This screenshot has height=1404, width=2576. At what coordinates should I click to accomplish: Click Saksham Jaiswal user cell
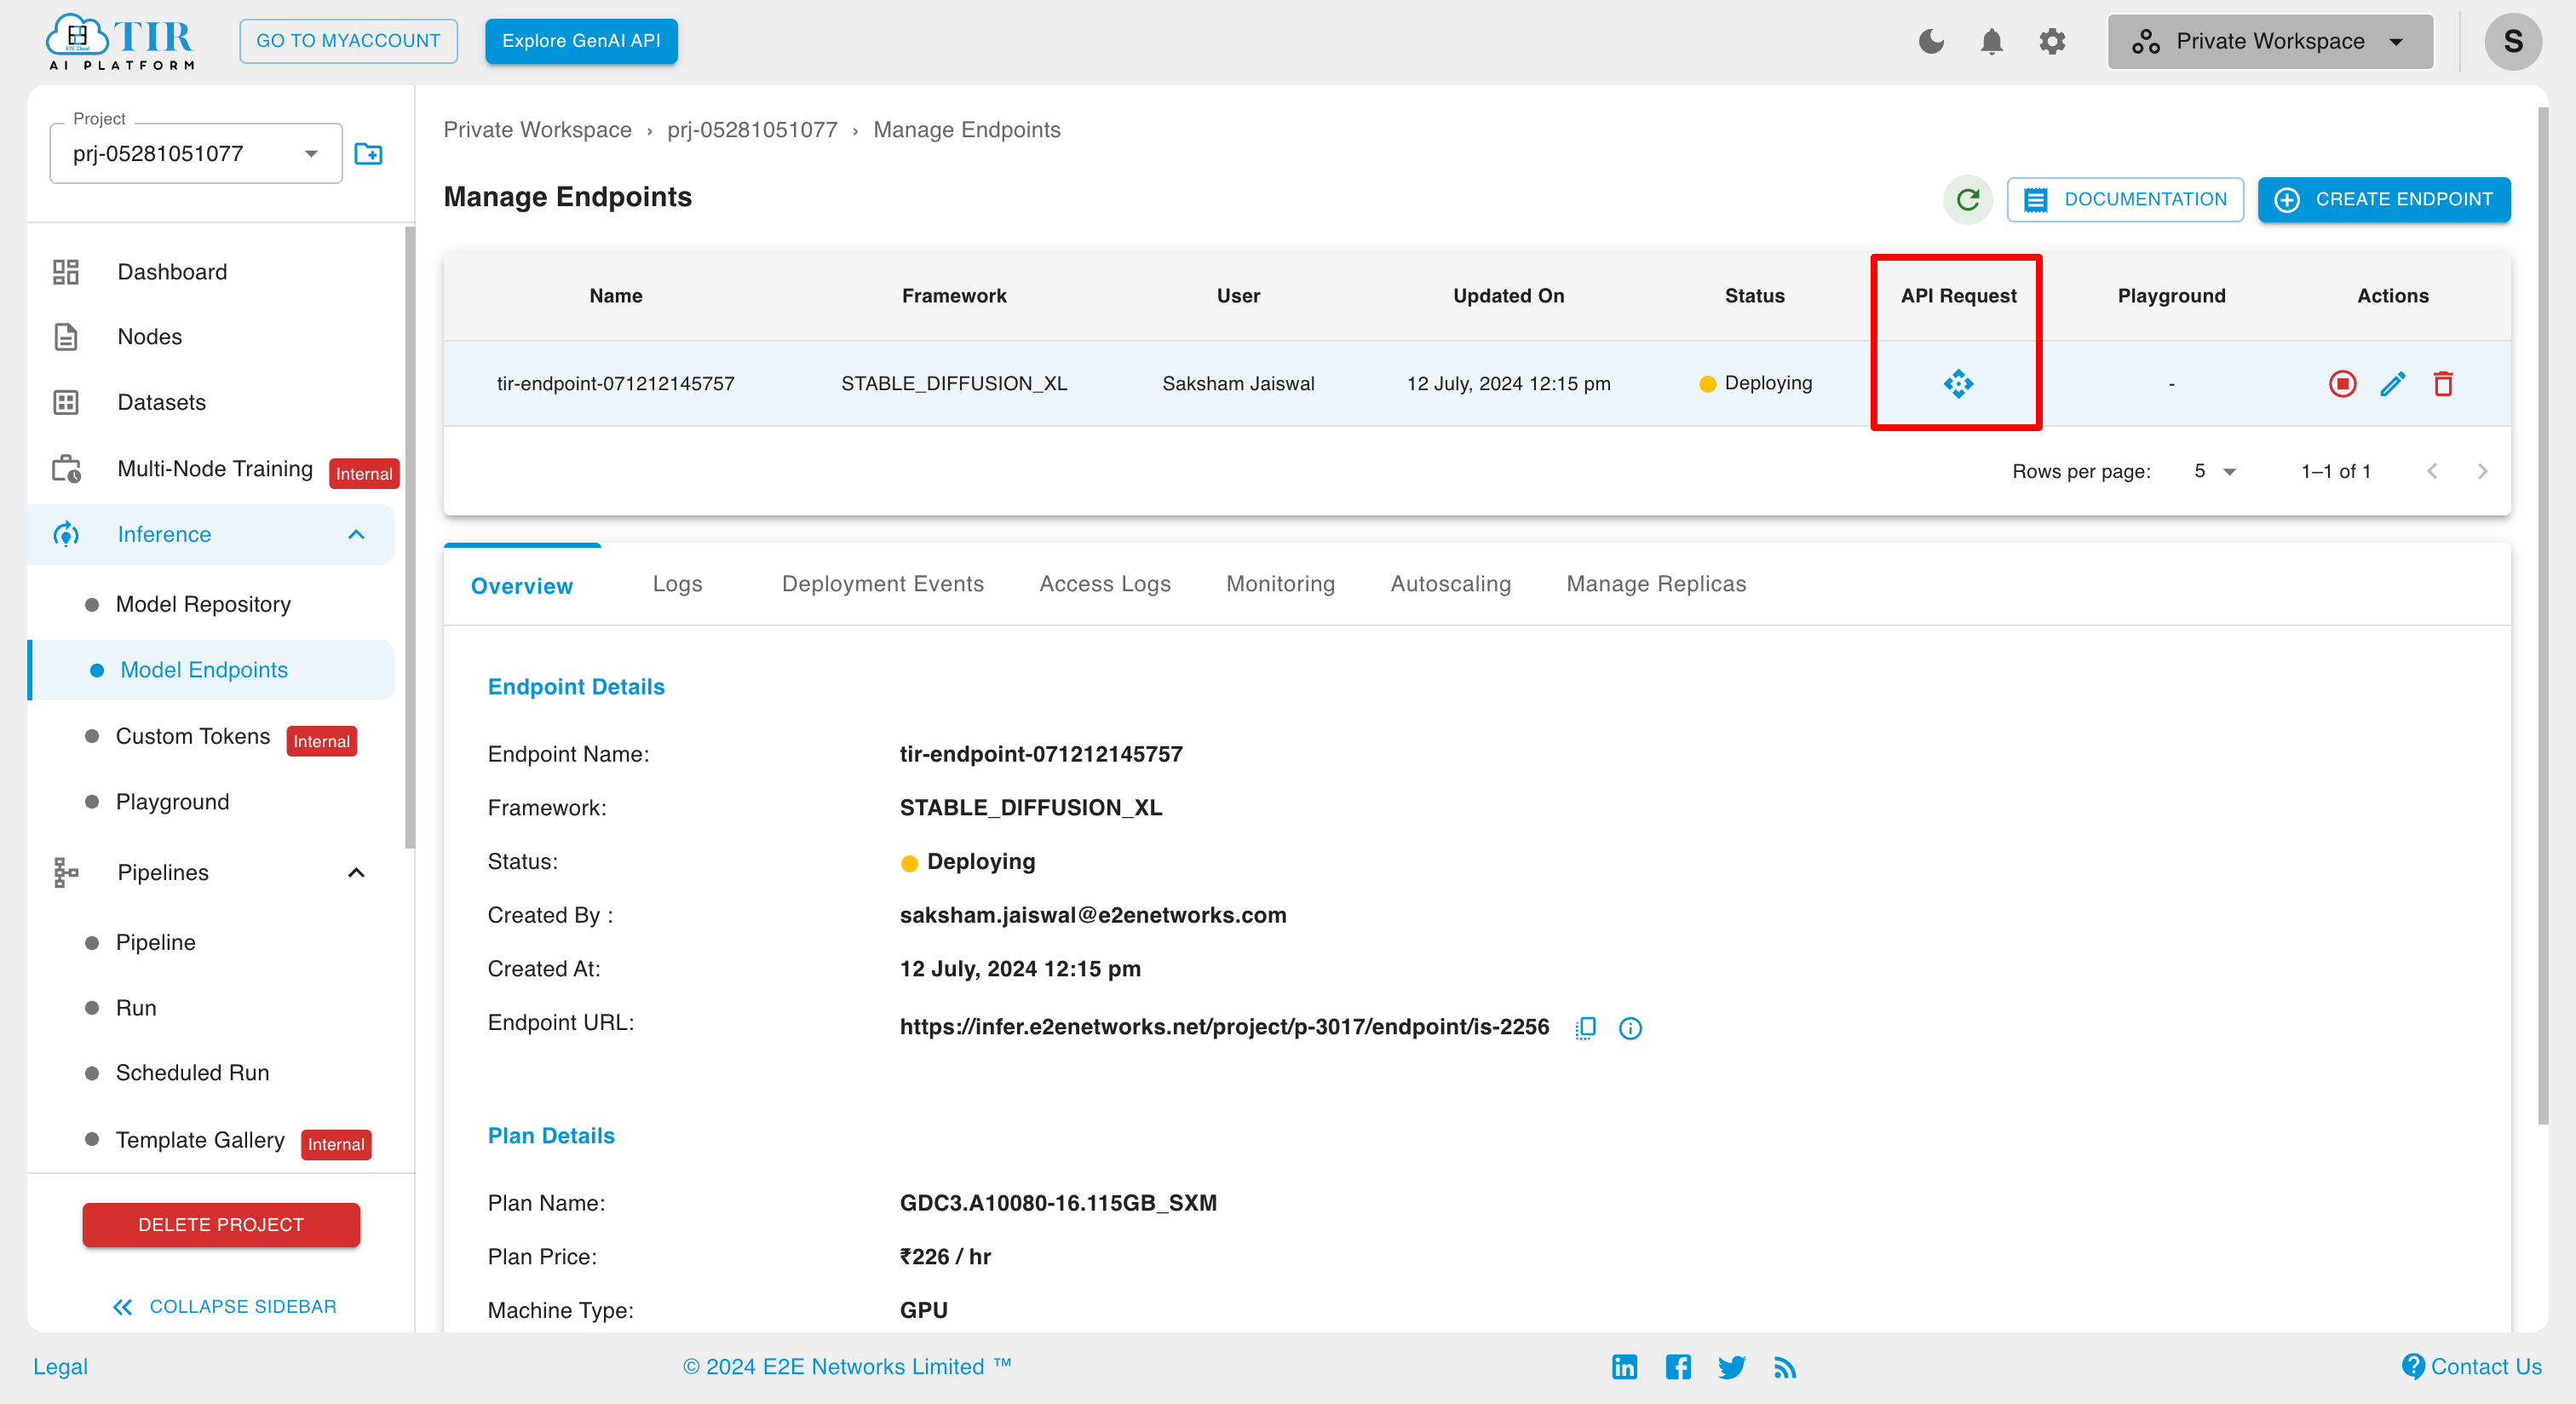[1238, 383]
